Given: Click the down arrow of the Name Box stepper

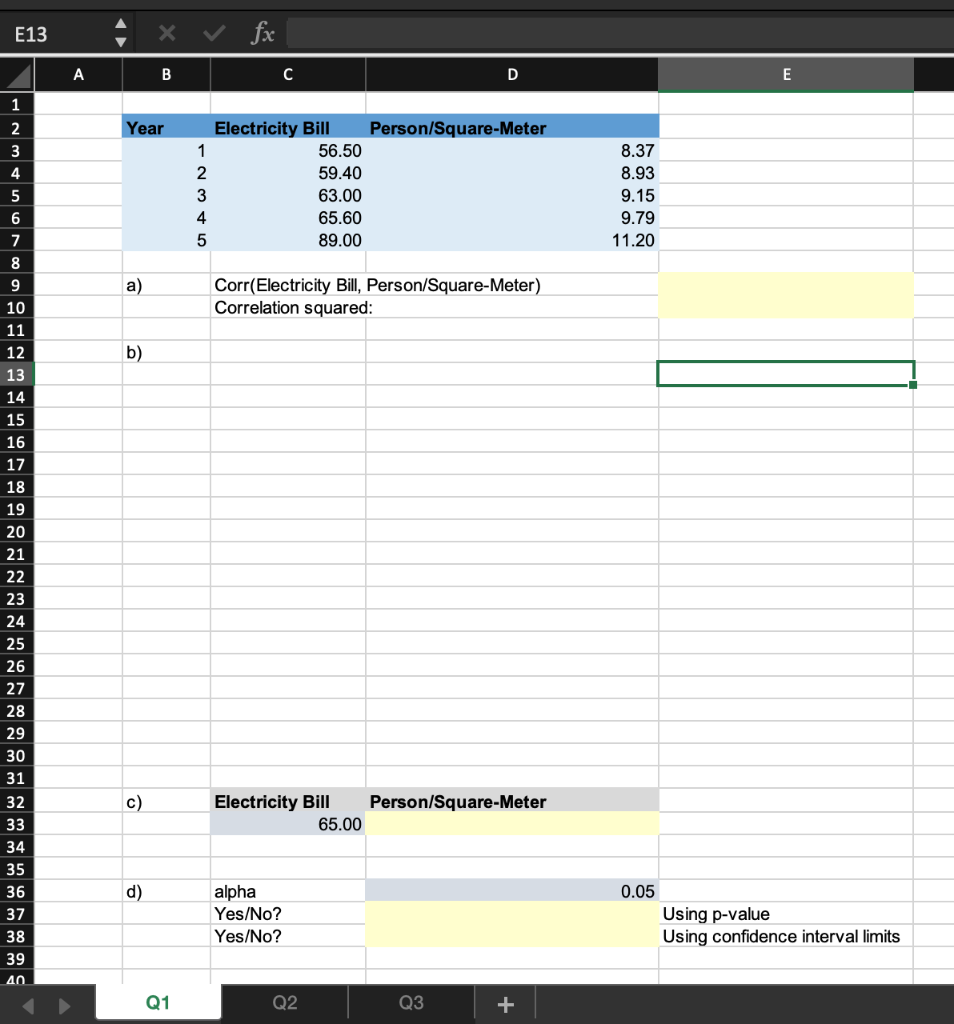Looking at the screenshot, I should coord(121,40).
